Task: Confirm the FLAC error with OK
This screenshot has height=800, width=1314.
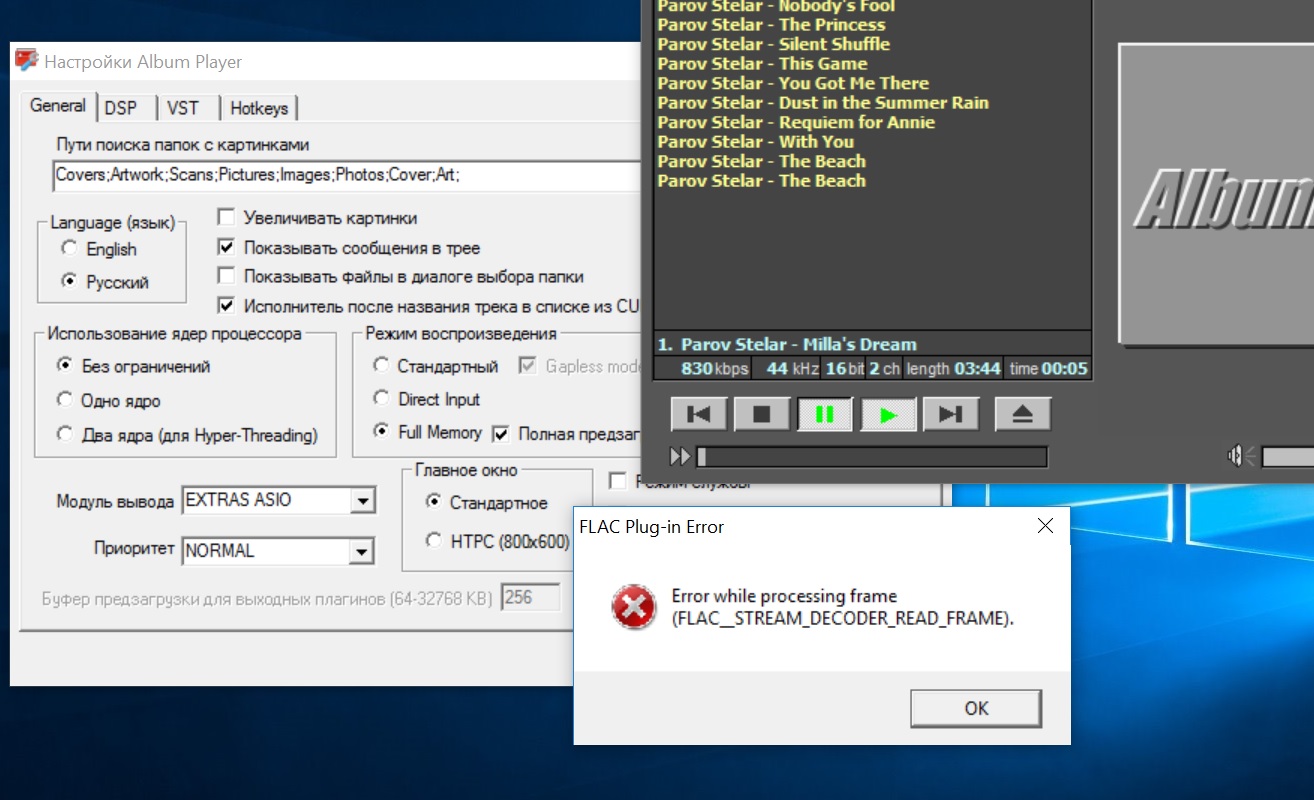Action: pyautogui.click(x=976, y=708)
